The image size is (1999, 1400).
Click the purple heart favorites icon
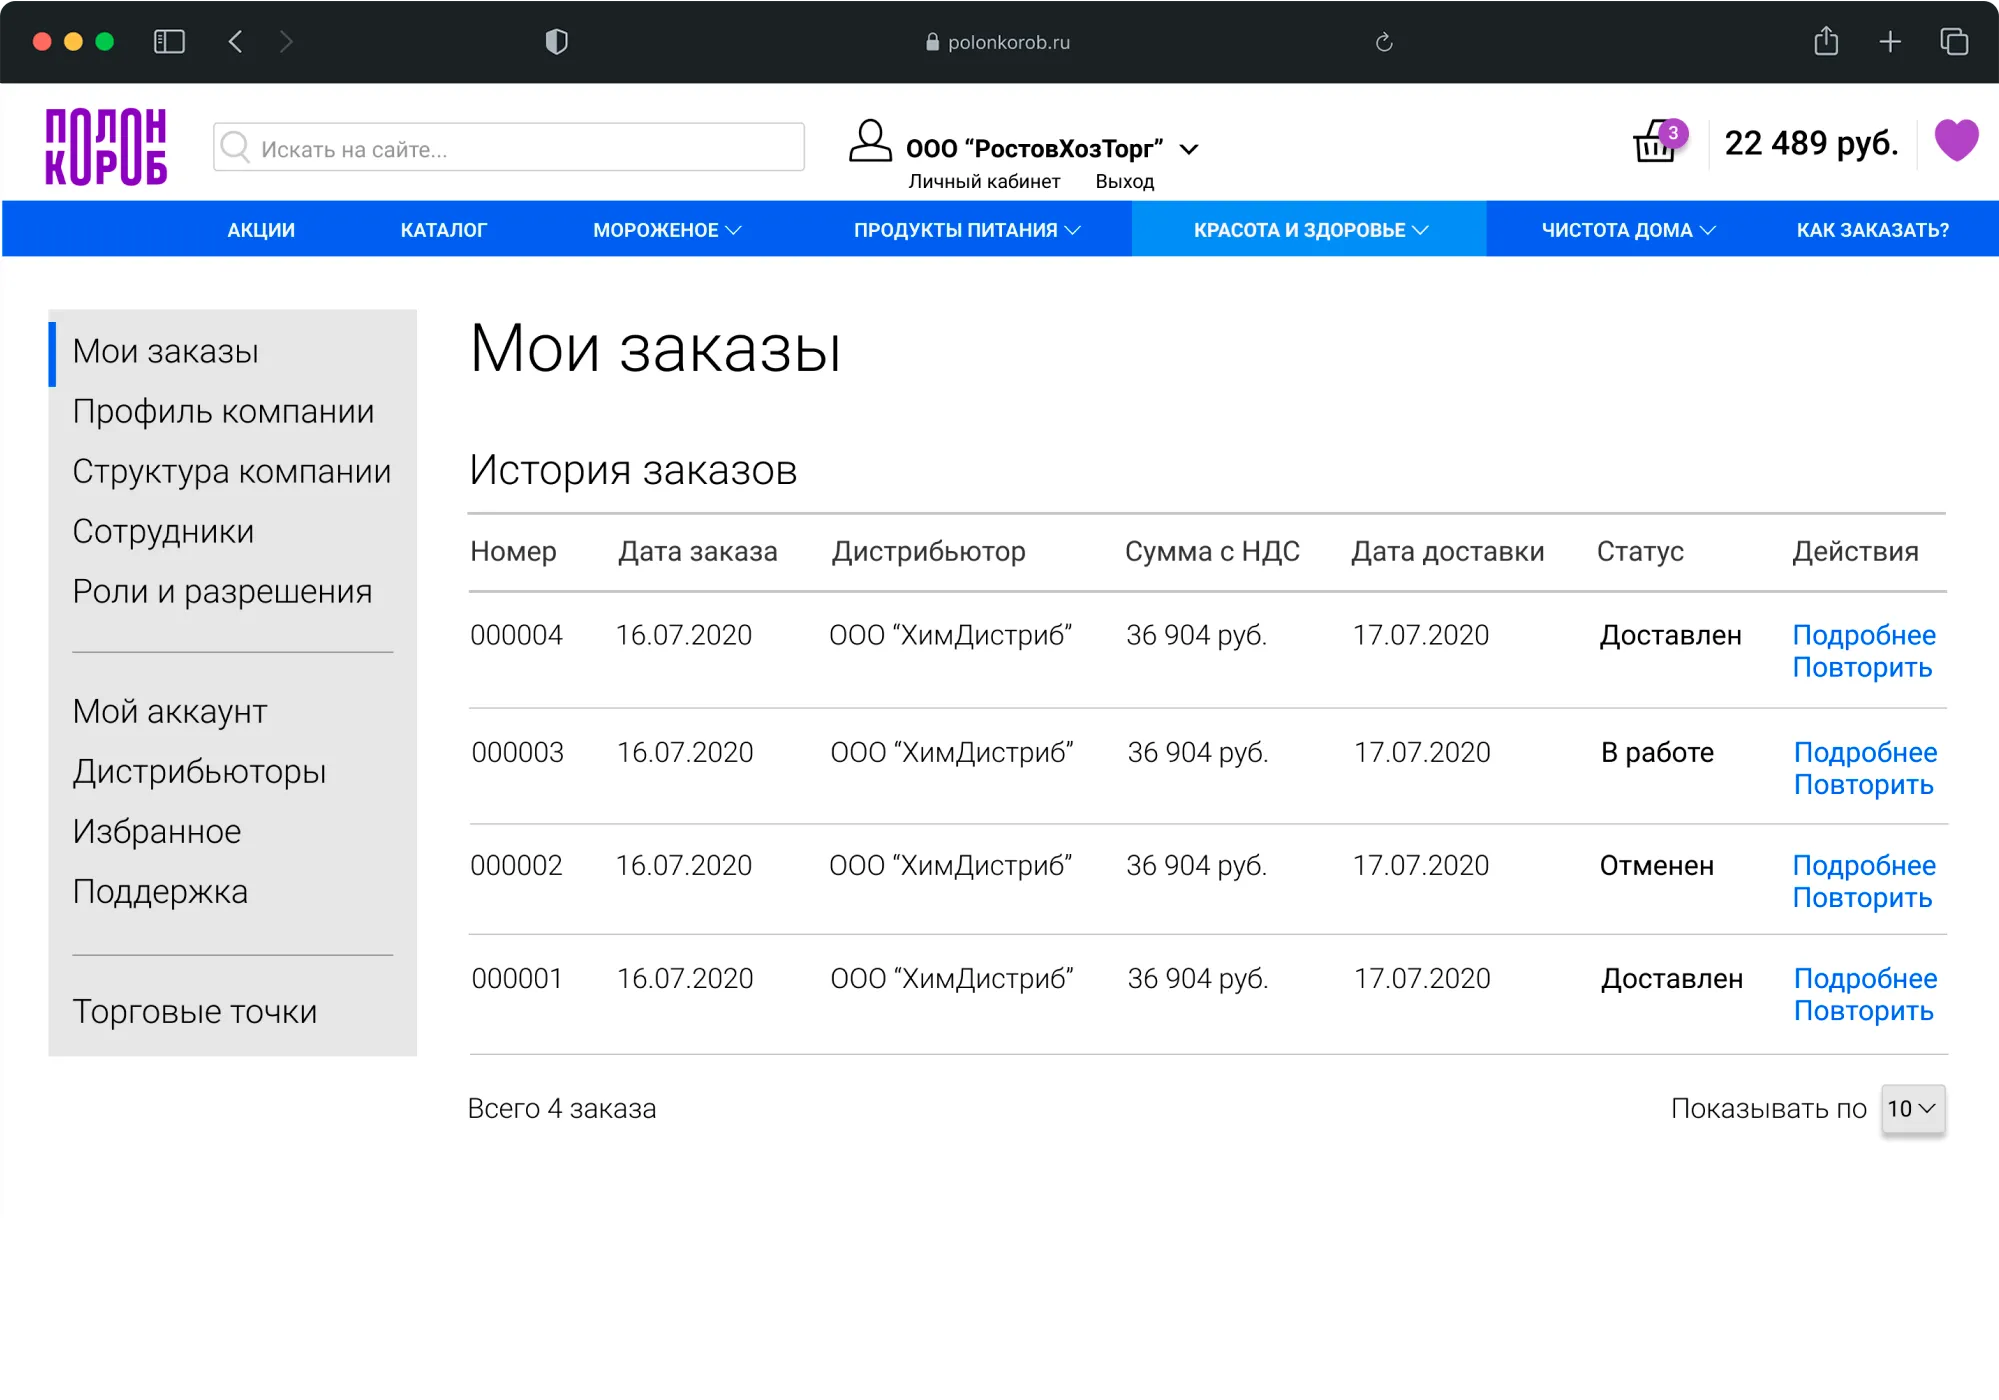[1955, 140]
